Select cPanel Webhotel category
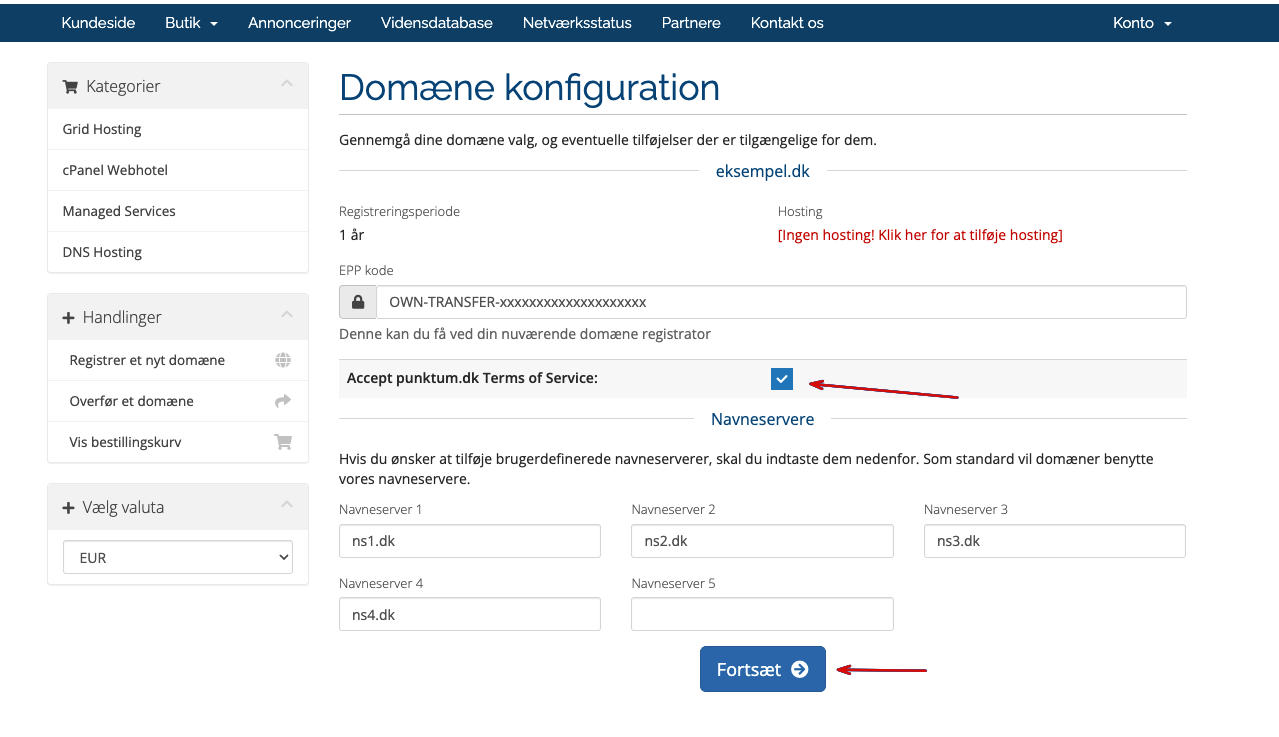Screen dimensions: 1279x737 115,170
